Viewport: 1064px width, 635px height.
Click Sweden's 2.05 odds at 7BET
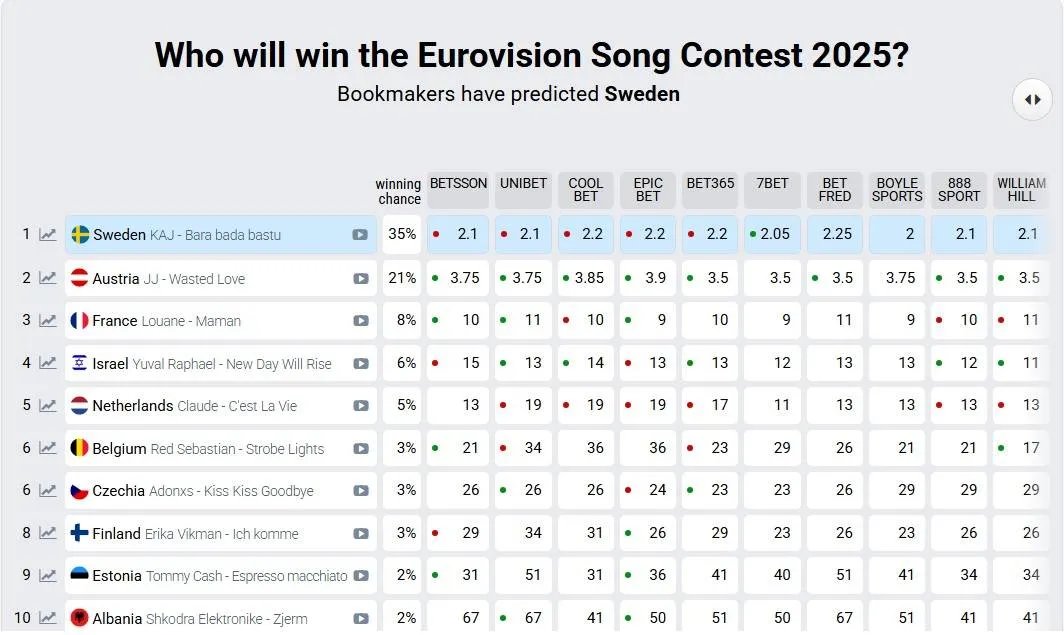click(772, 234)
